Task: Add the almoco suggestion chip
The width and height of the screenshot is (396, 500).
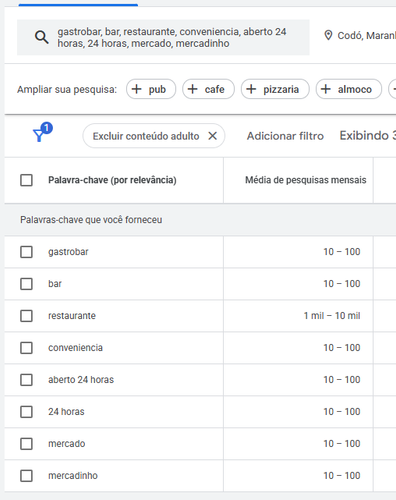Action: [349, 89]
